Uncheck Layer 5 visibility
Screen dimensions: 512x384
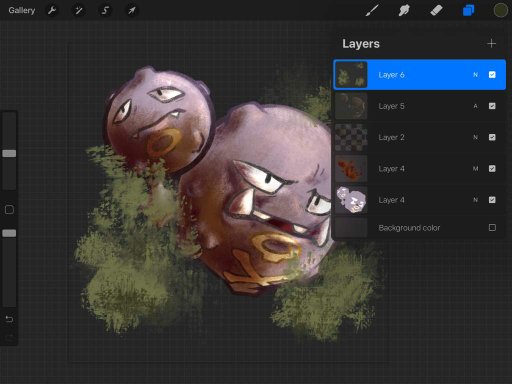492,106
